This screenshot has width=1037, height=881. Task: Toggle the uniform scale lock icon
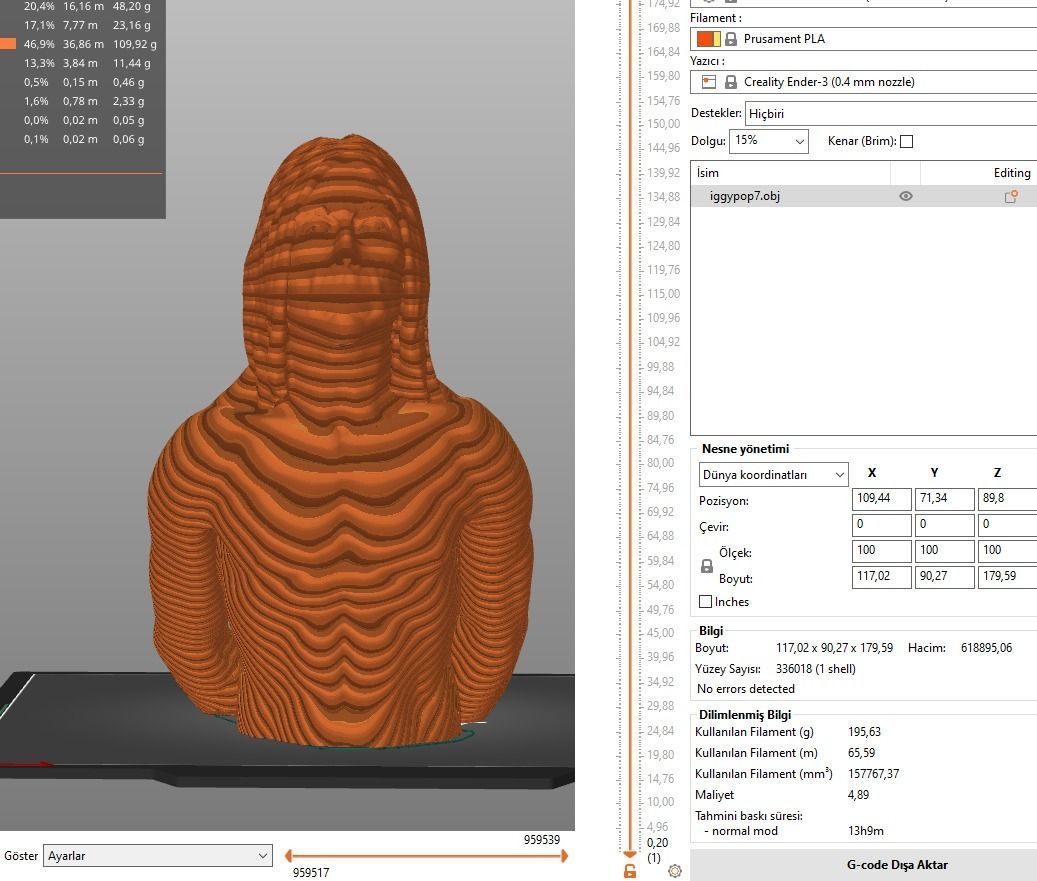click(706, 566)
